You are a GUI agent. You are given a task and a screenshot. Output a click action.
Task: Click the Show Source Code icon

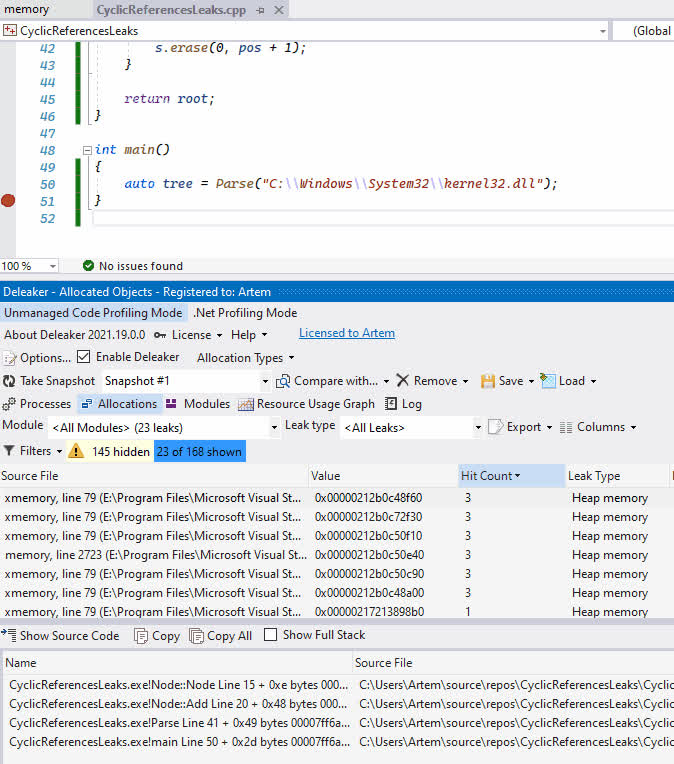click(x=9, y=635)
